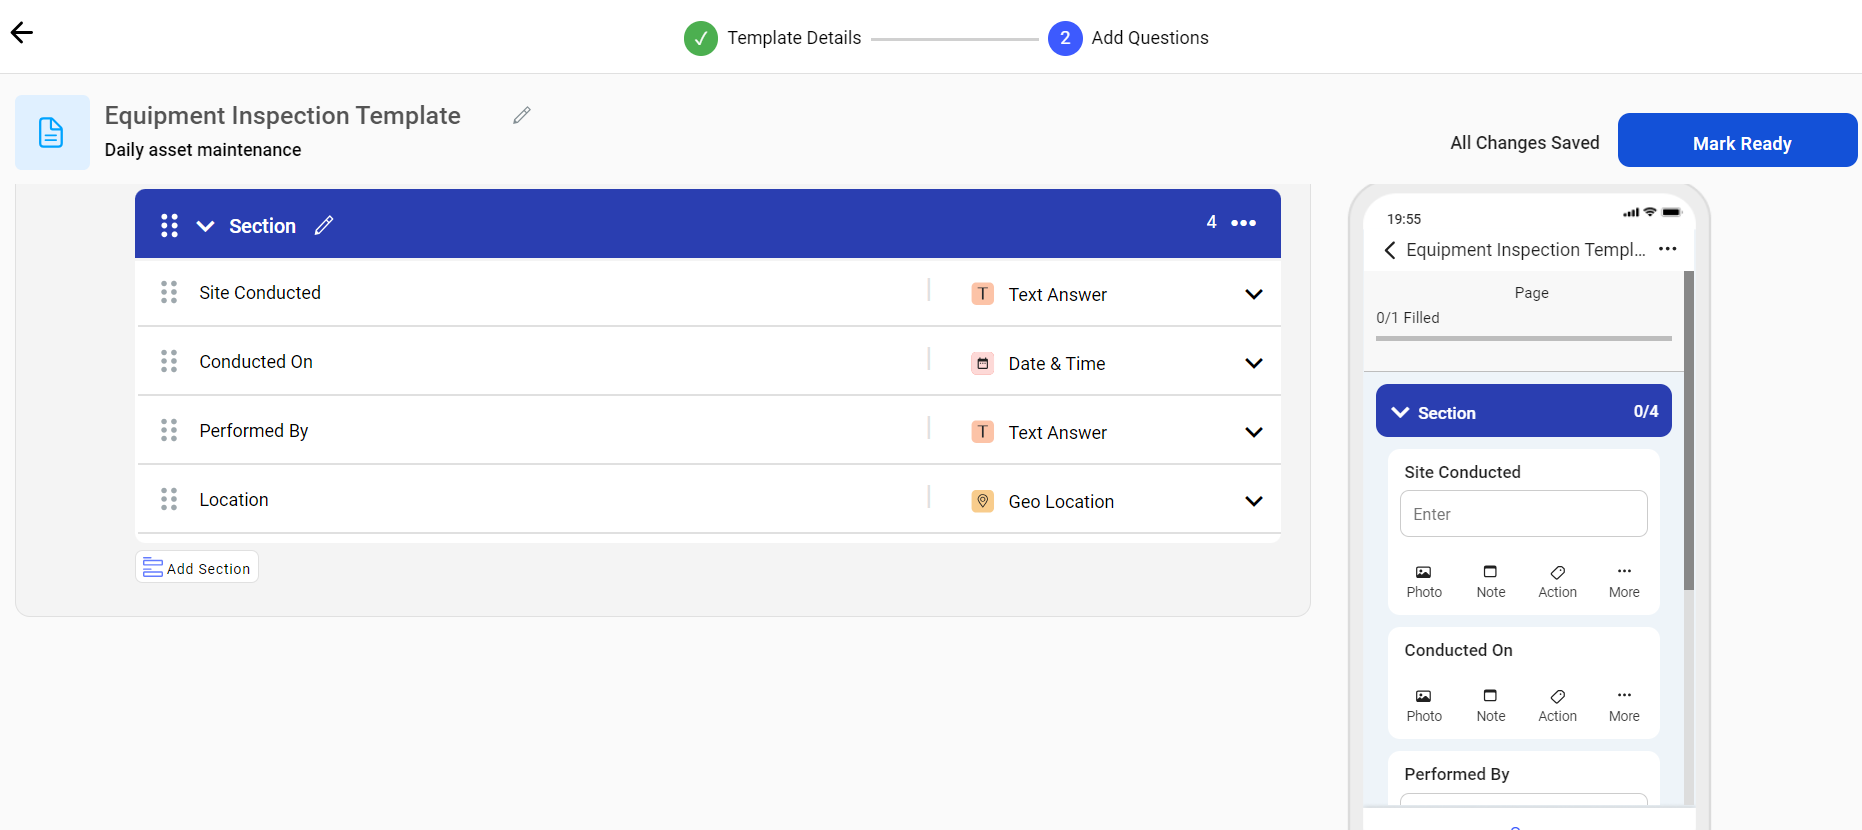The width and height of the screenshot is (1862, 830).
Task: Click drag handle for Location row
Action: pos(169,499)
